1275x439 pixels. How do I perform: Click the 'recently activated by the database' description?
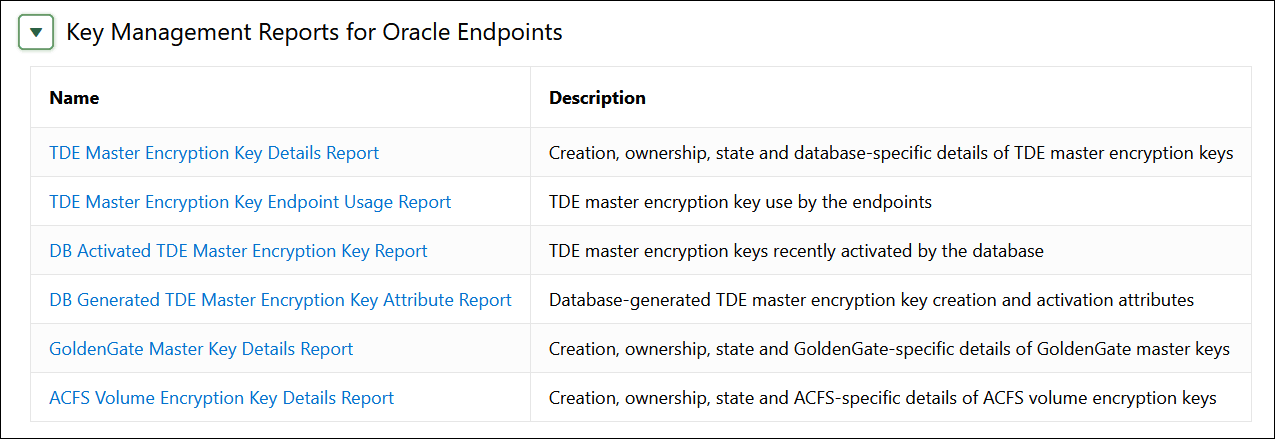(796, 251)
